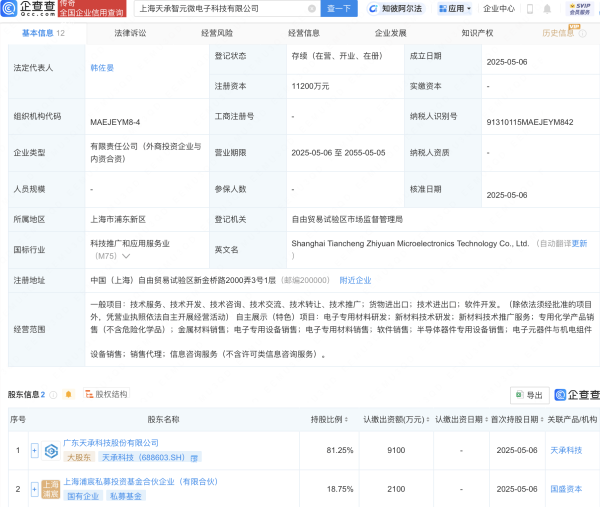Click the 国有企业 tag
This screenshot has height=507, width=600.
83,496
